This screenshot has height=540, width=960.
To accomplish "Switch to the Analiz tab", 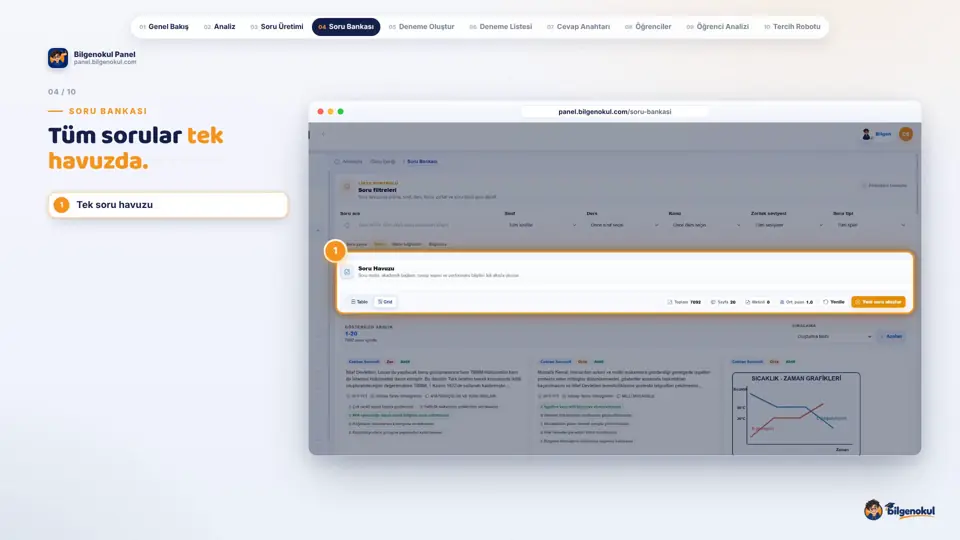I will click(x=220, y=27).
